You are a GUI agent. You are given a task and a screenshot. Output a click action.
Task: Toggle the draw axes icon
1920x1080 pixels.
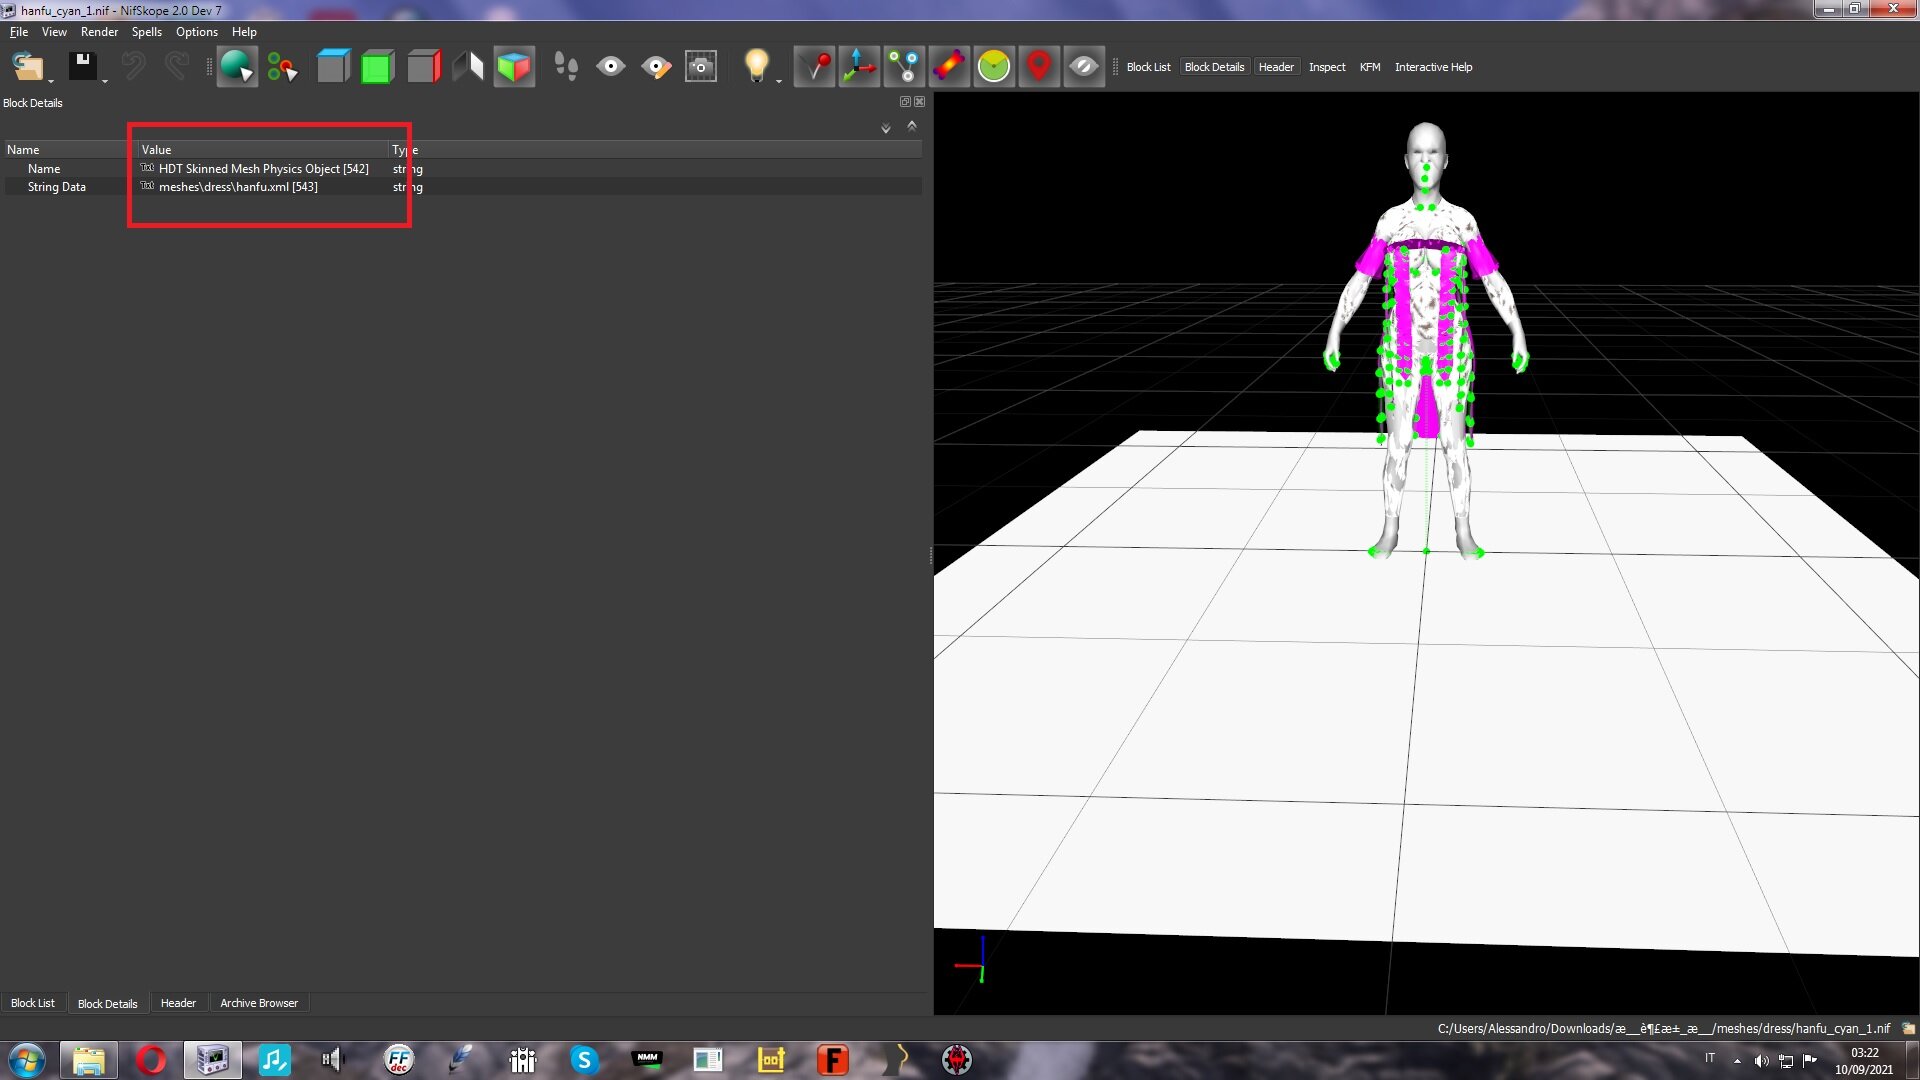click(x=859, y=67)
